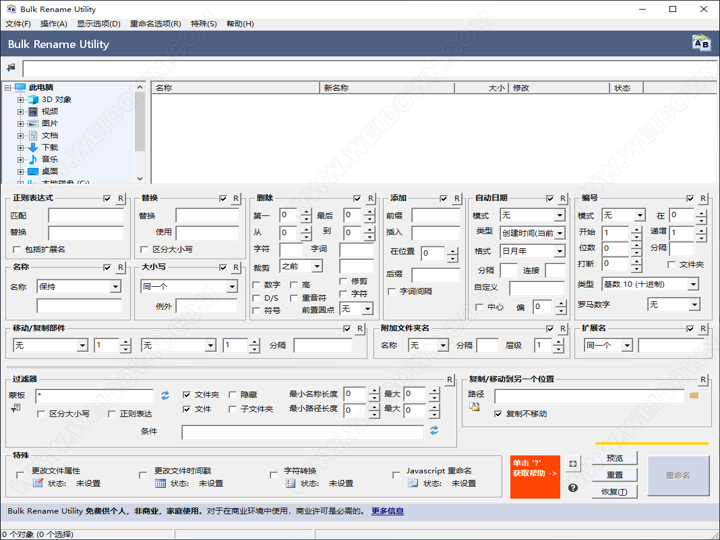720x540 pixels.
Task: Click the expand window icon beside orange help box
Action: click(573, 464)
